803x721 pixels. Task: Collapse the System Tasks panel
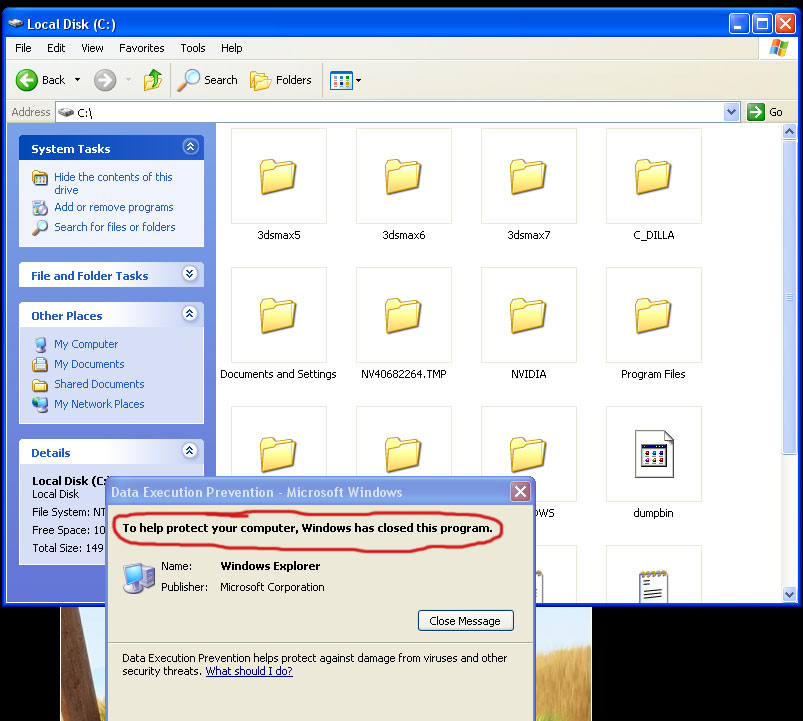(x=190, y=147)
